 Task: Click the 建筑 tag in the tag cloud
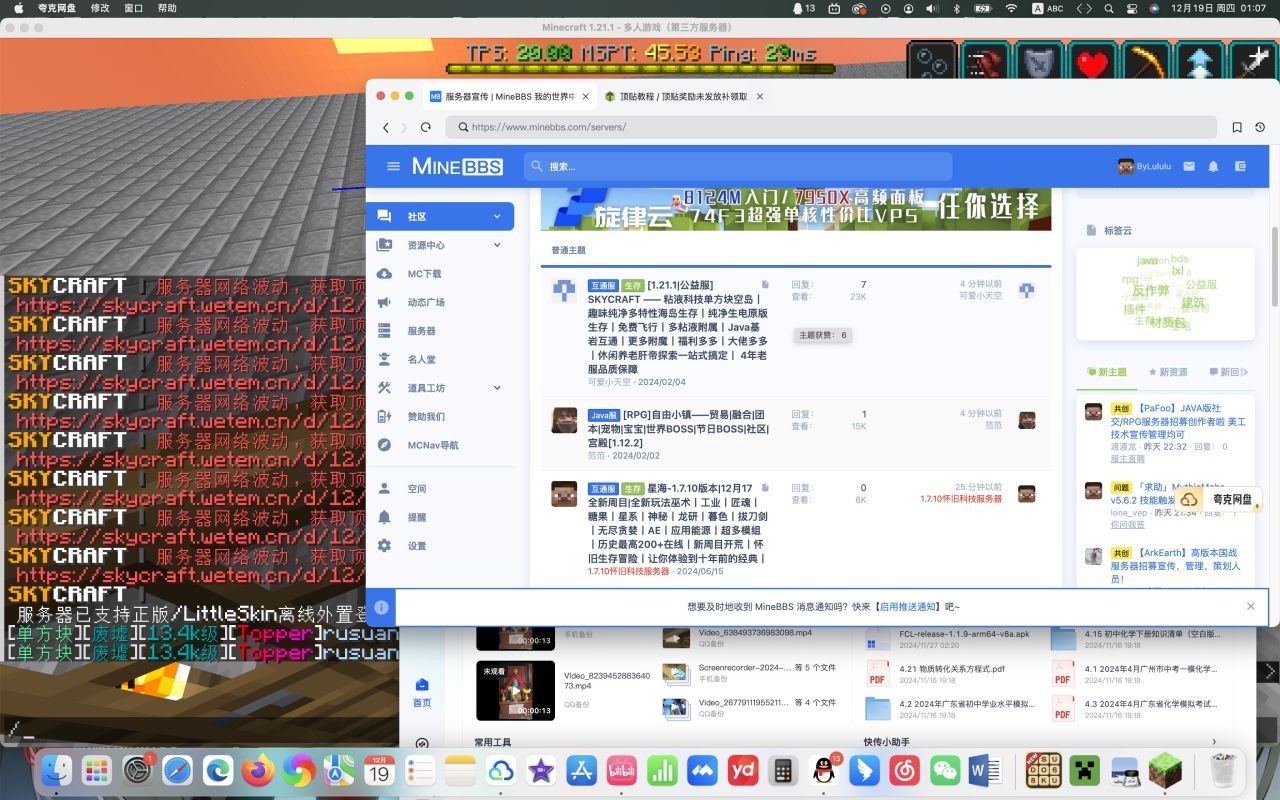coord(1193,303)
